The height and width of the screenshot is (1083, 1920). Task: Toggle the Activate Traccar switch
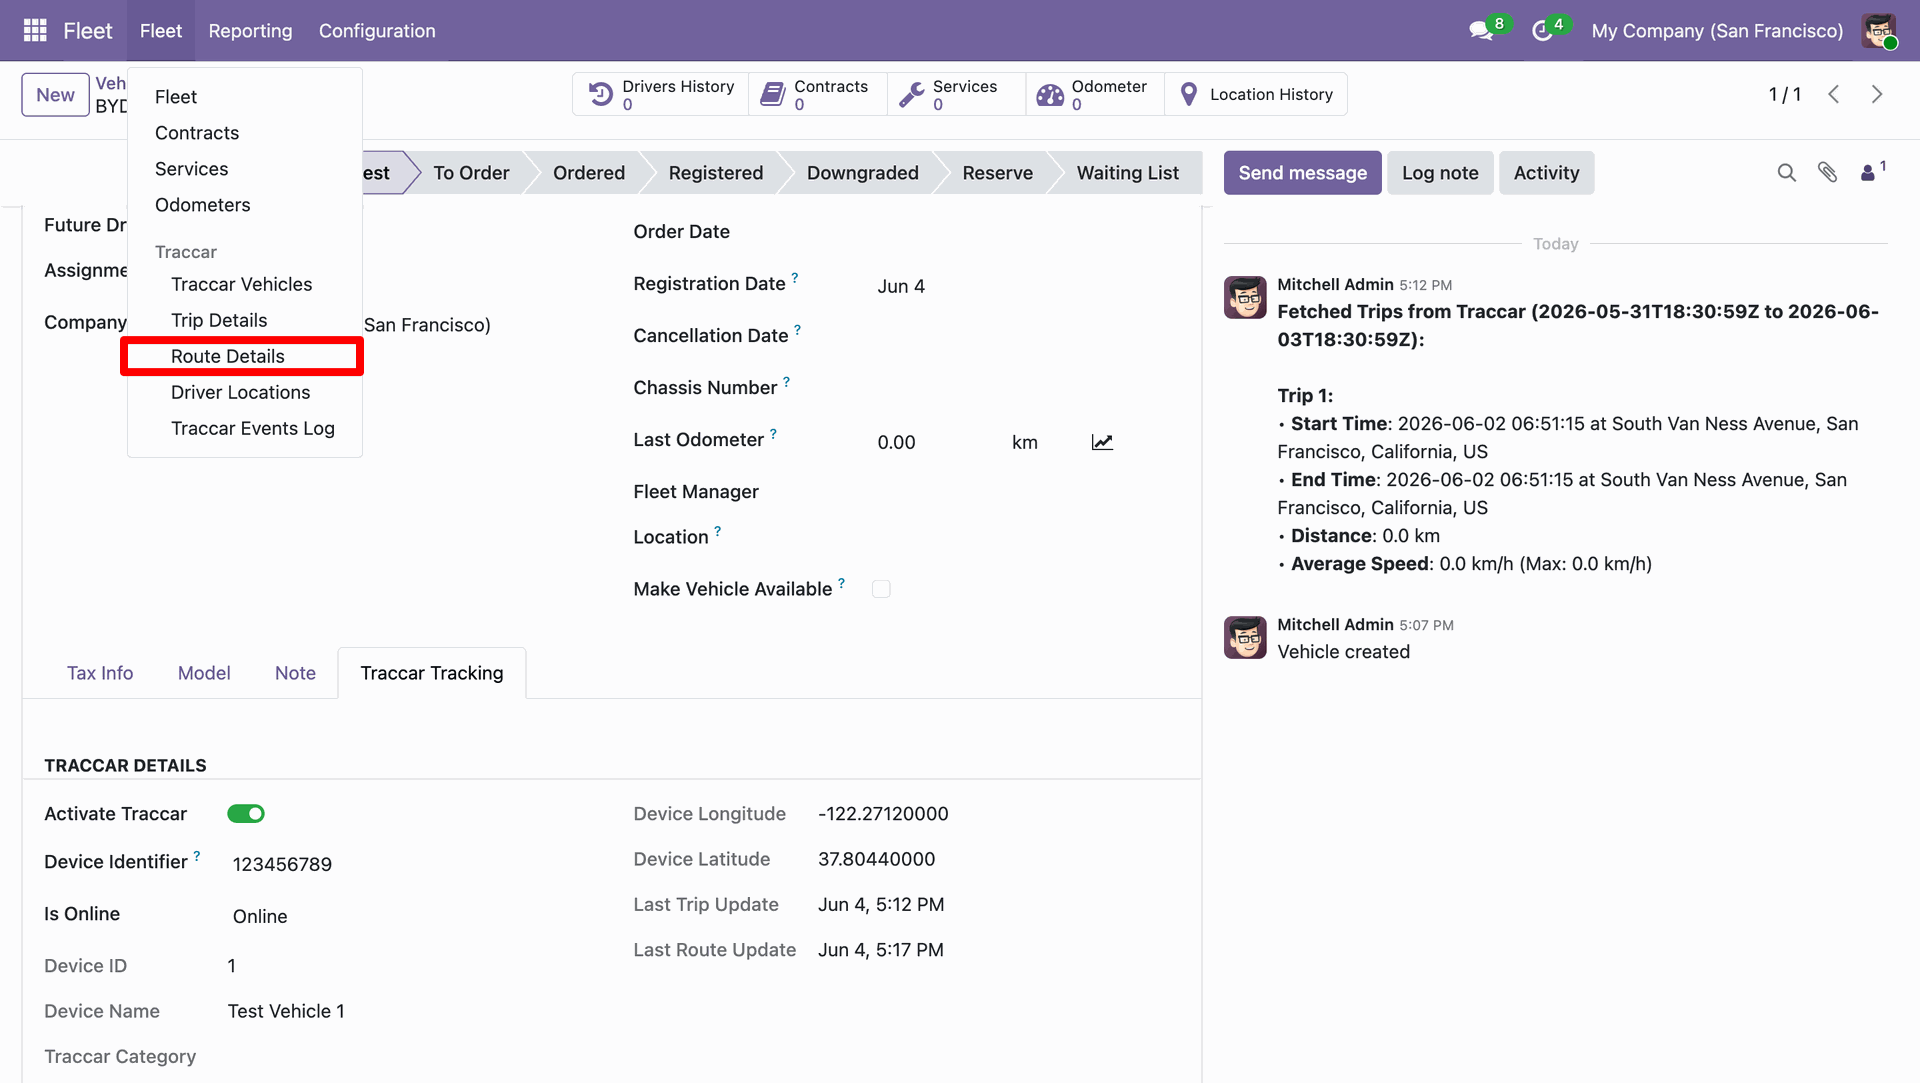tap(246, 814)
